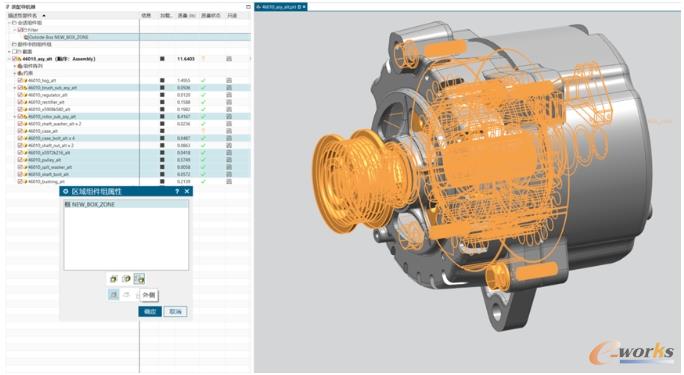
Task: Collapse the 46010_asy_alt assembly root node
Action: click(10, 59)
